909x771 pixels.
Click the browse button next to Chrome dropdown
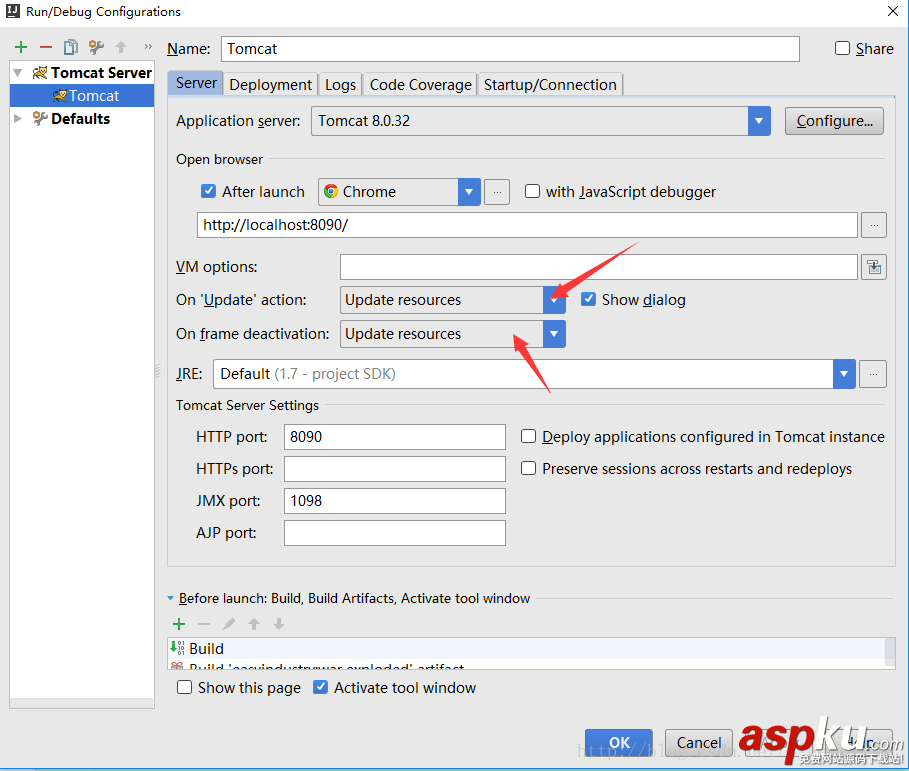pos(497,192)
